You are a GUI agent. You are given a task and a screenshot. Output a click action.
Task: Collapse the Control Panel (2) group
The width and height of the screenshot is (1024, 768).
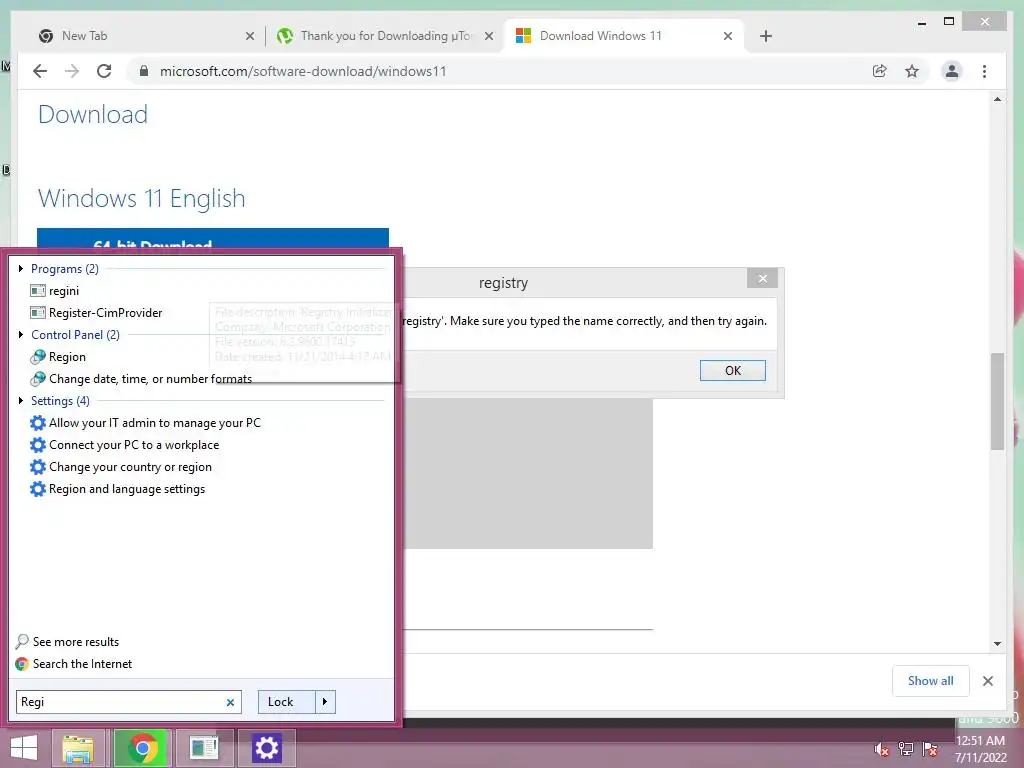[21, 334]
